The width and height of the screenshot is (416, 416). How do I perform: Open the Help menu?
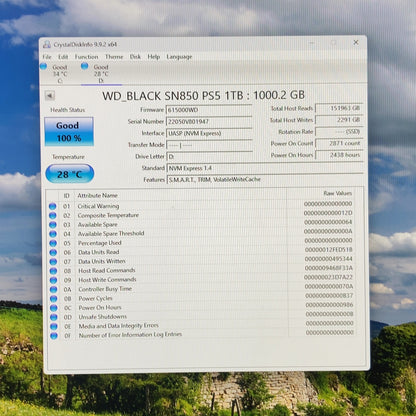(x=154, y=57)
